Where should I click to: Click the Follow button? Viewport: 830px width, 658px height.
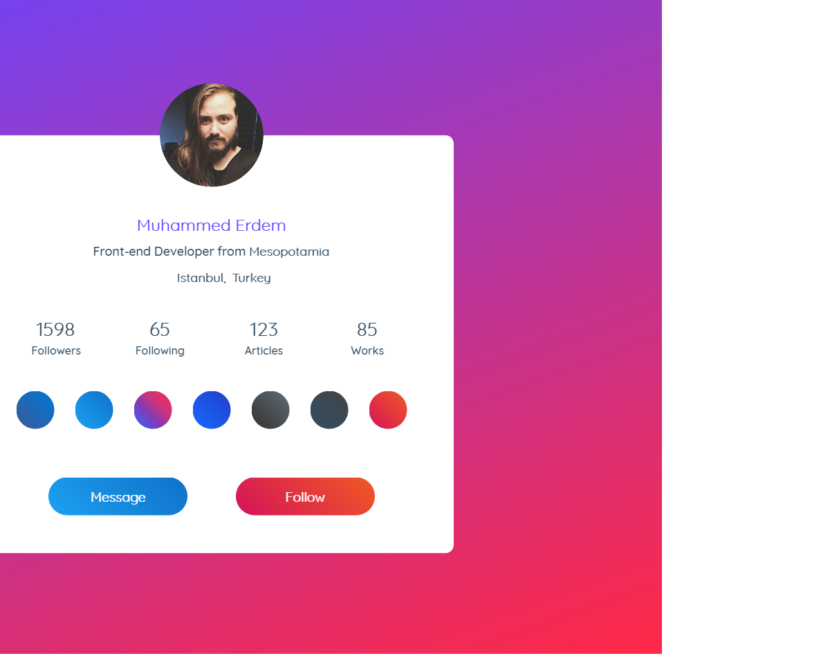click(x=305, y=497)
